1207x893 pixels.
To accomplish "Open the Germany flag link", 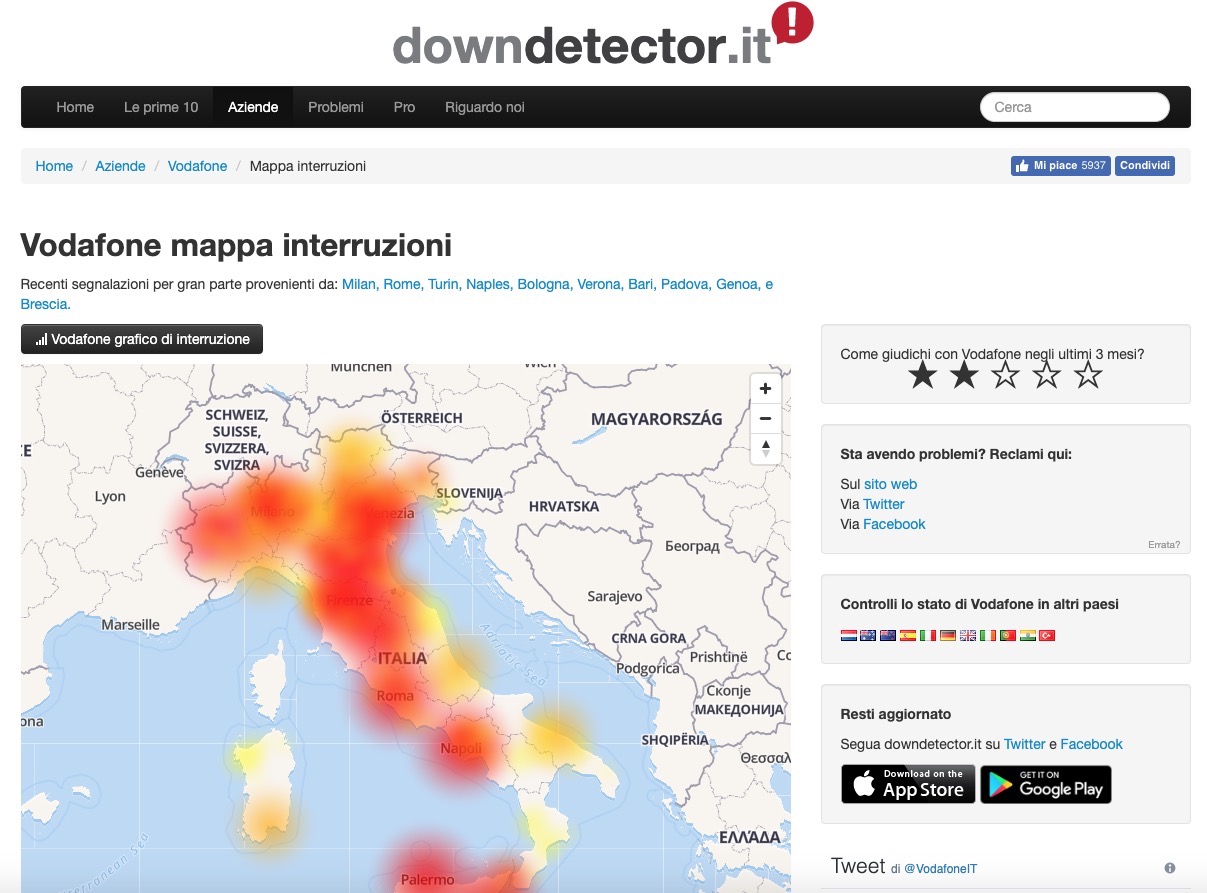I will 948,635.
